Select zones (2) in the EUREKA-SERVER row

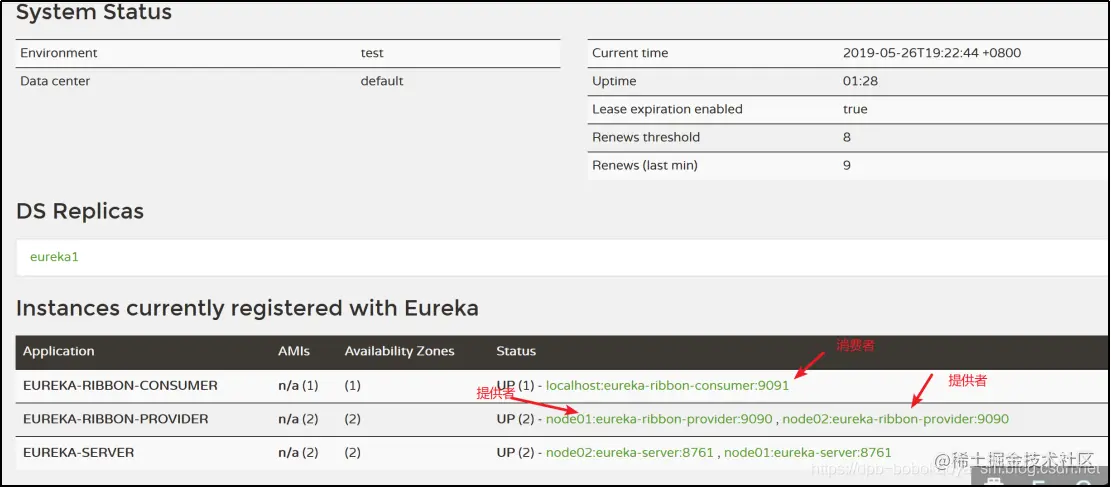353,452
